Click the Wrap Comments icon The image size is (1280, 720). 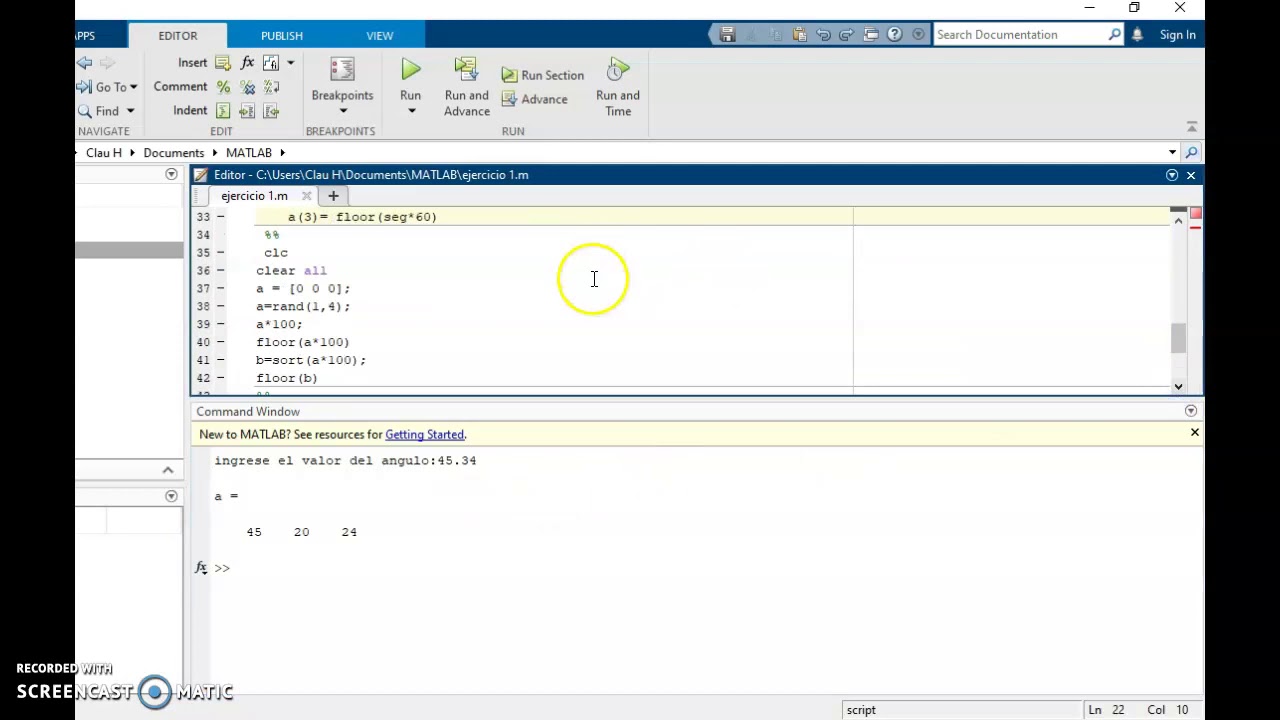coord(271,87)
